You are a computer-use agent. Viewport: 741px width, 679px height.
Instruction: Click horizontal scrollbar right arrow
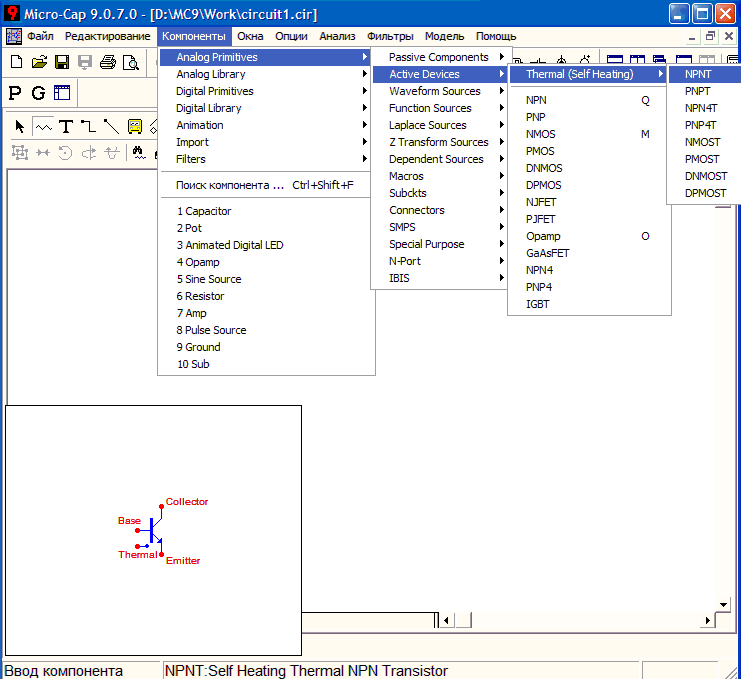coord(707,620)
